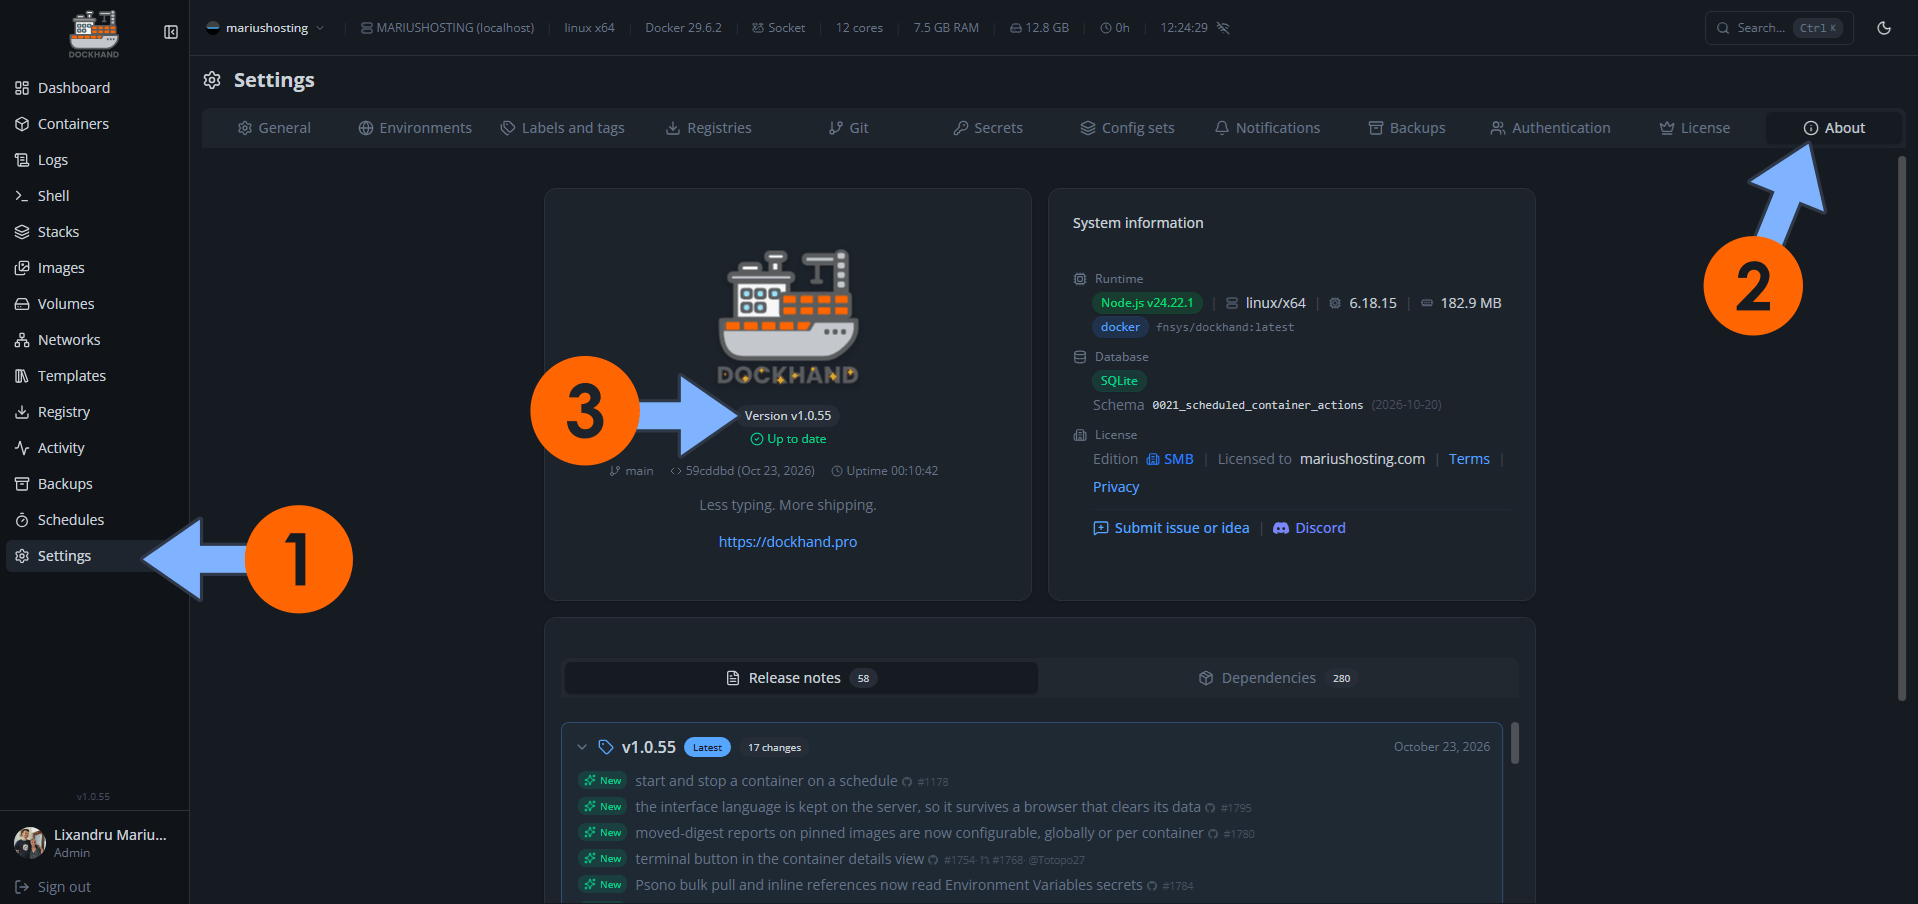The height and width of the screenshot is (904, 1918).
Task: Open Volumes in the sidebar
Action: pyautogui.click(x=95, y=304)
